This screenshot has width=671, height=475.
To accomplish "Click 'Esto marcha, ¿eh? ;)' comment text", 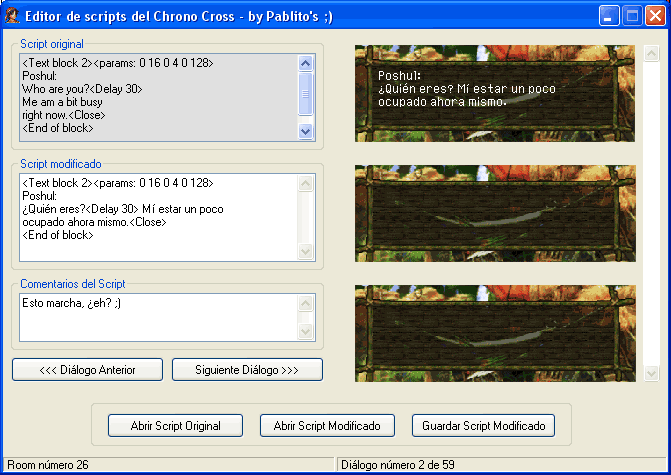I will coord(71,303).
